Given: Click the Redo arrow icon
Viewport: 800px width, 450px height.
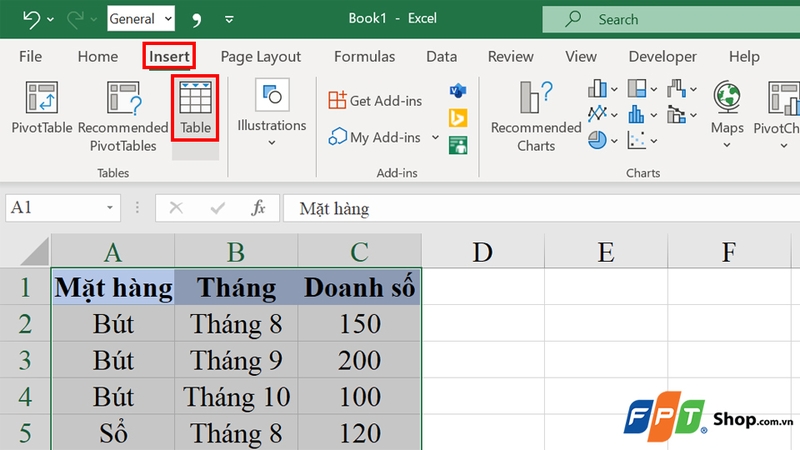Looking at the screenshot, I should (75, 19).
